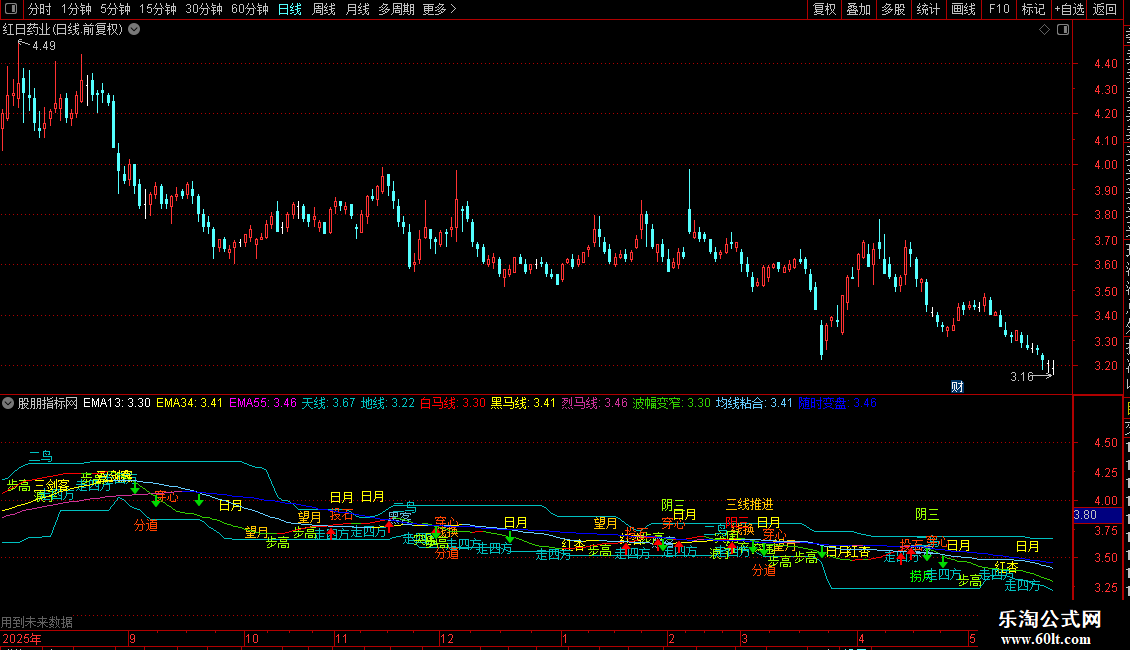Select the 30分钟 period tab
1130x650 pixels.
click(x=203, y=9)
